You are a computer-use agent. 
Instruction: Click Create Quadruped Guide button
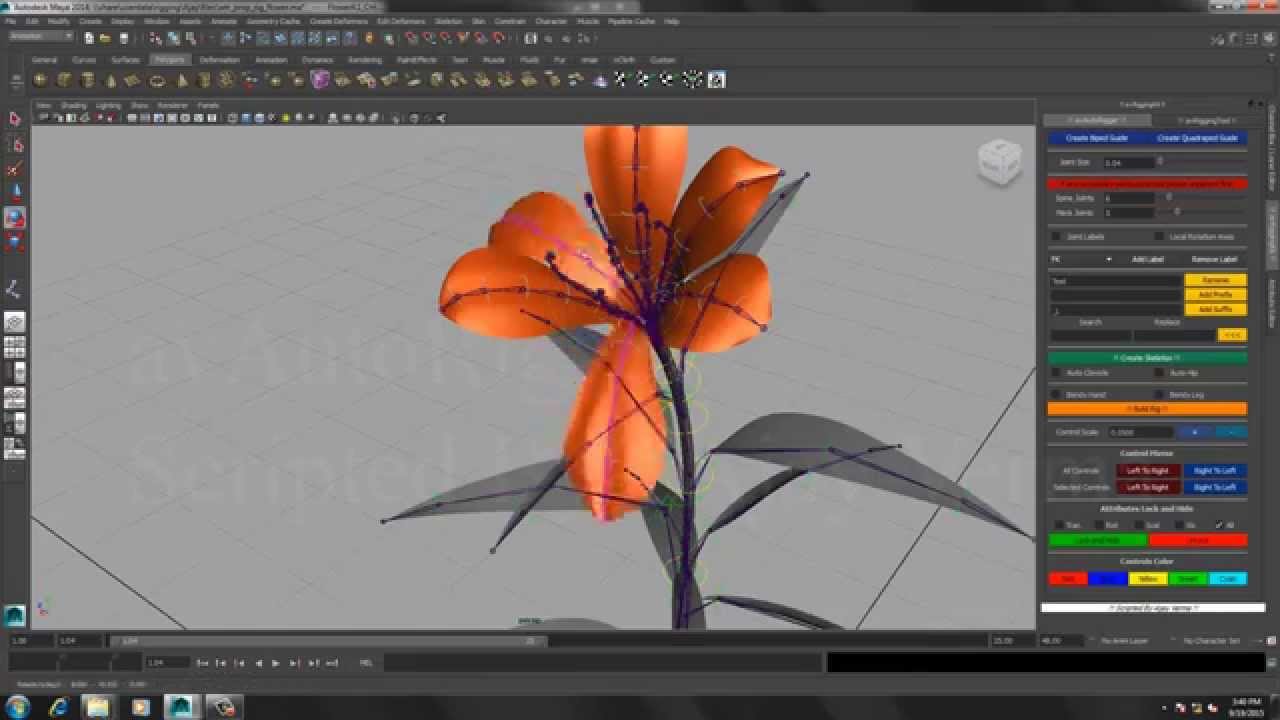point(1197,138)
